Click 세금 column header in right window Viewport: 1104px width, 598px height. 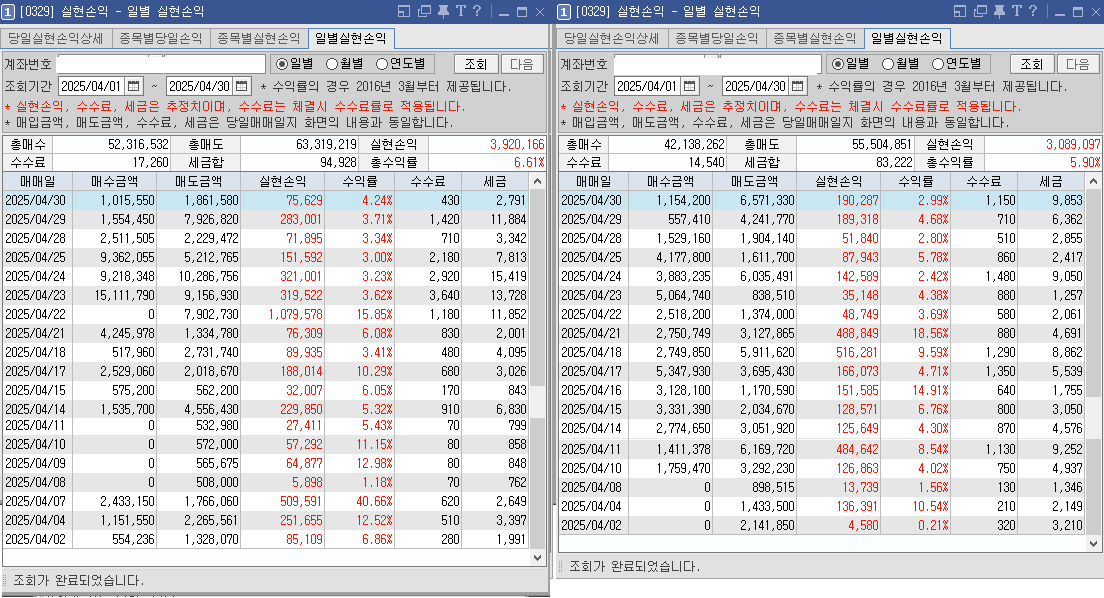[1052, 182]
